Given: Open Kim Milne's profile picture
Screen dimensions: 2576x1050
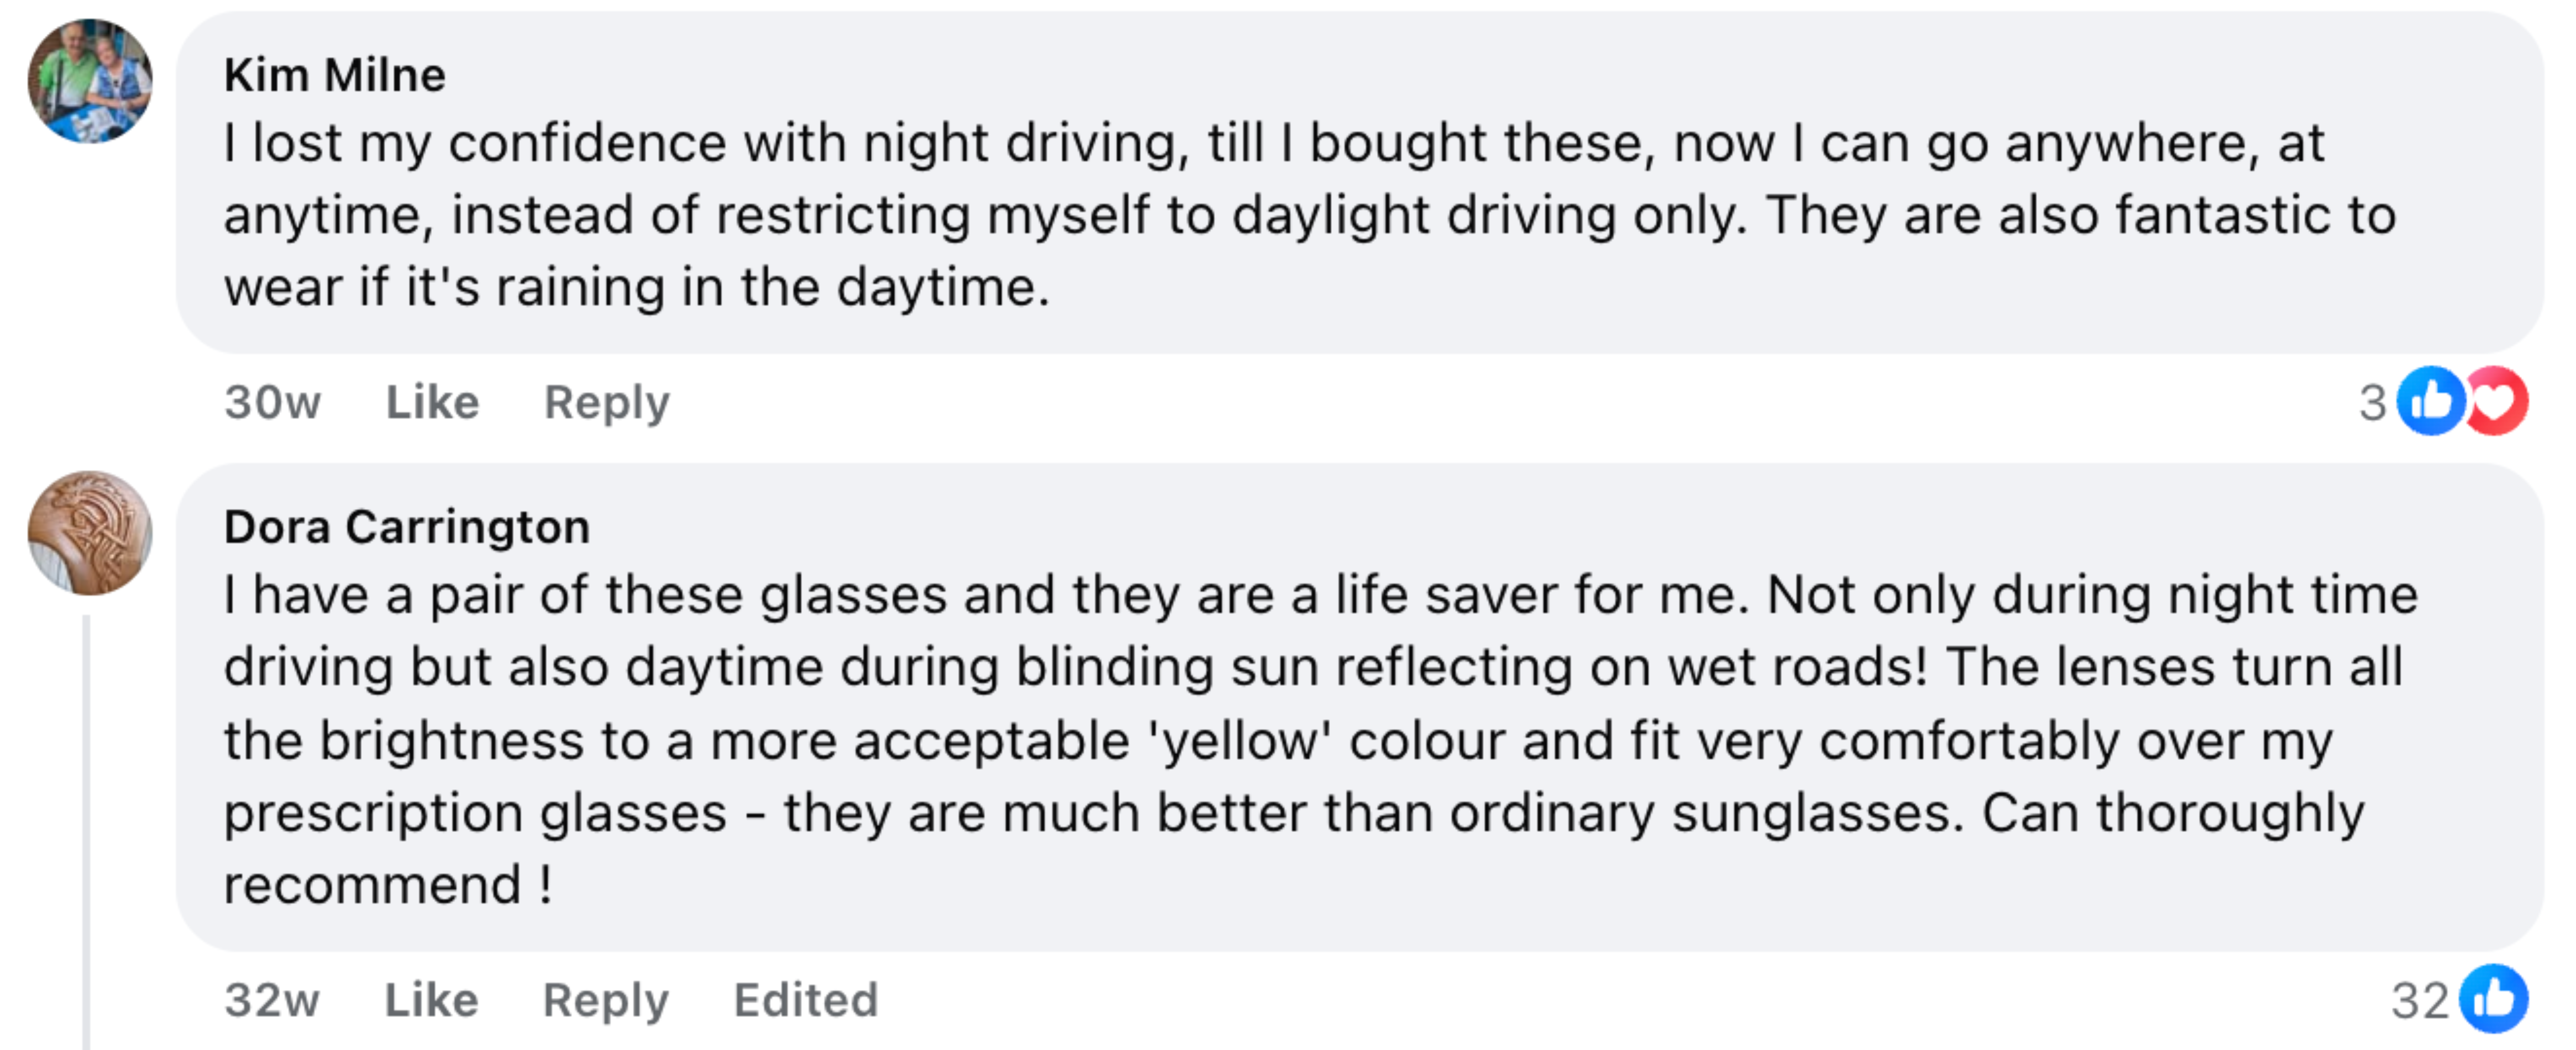Looking at the screenshot, I should (x=90, y=81).
